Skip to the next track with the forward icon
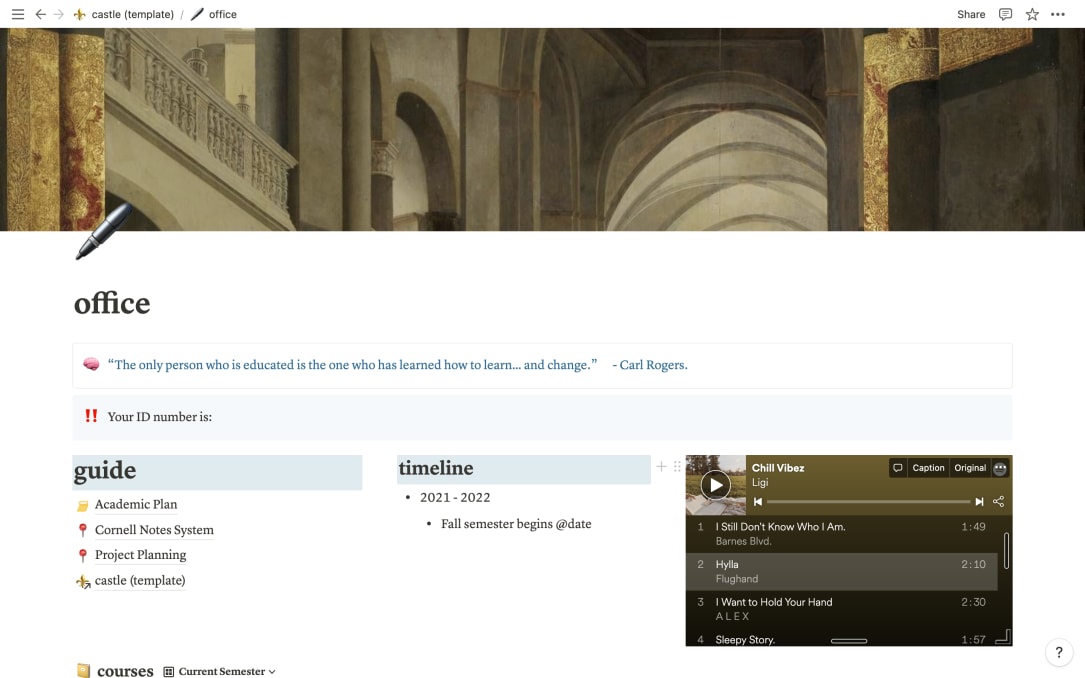 tap(978, 501)
